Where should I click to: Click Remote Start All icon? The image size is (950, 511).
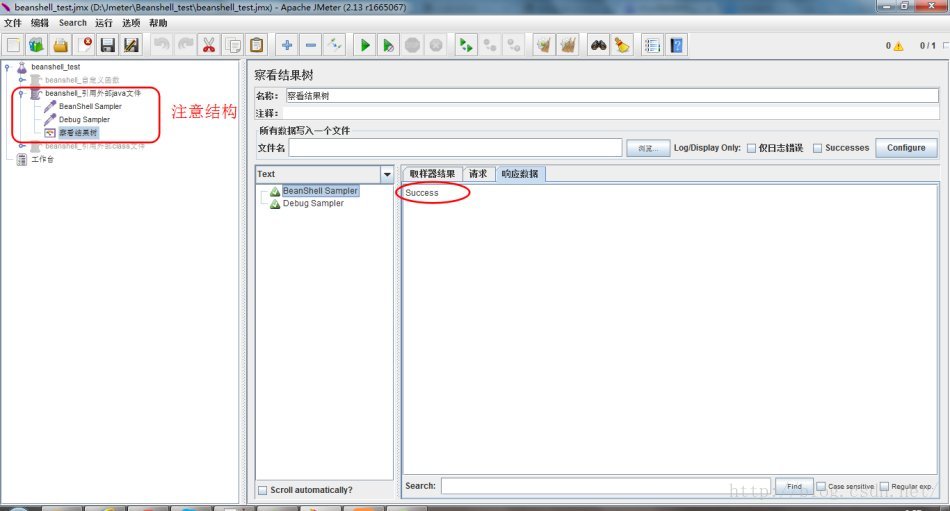pos(466,45)
